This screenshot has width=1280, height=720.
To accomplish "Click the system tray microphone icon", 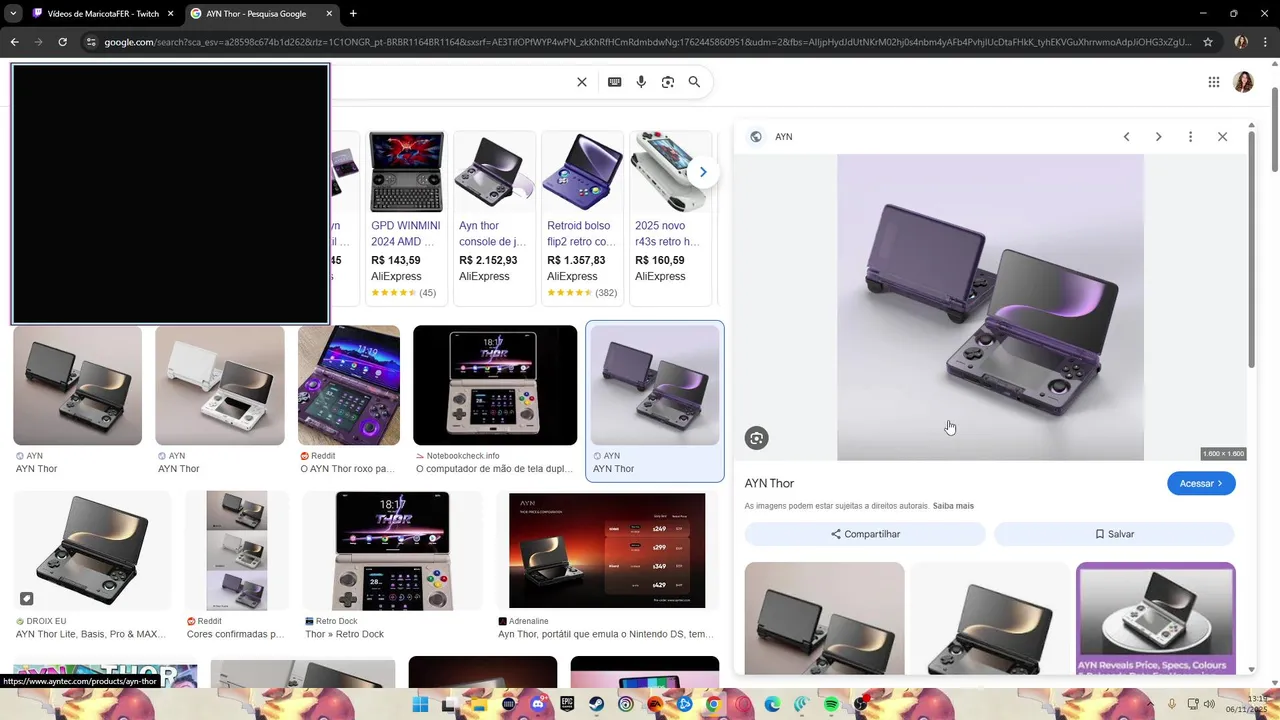I will point(1173,705).
